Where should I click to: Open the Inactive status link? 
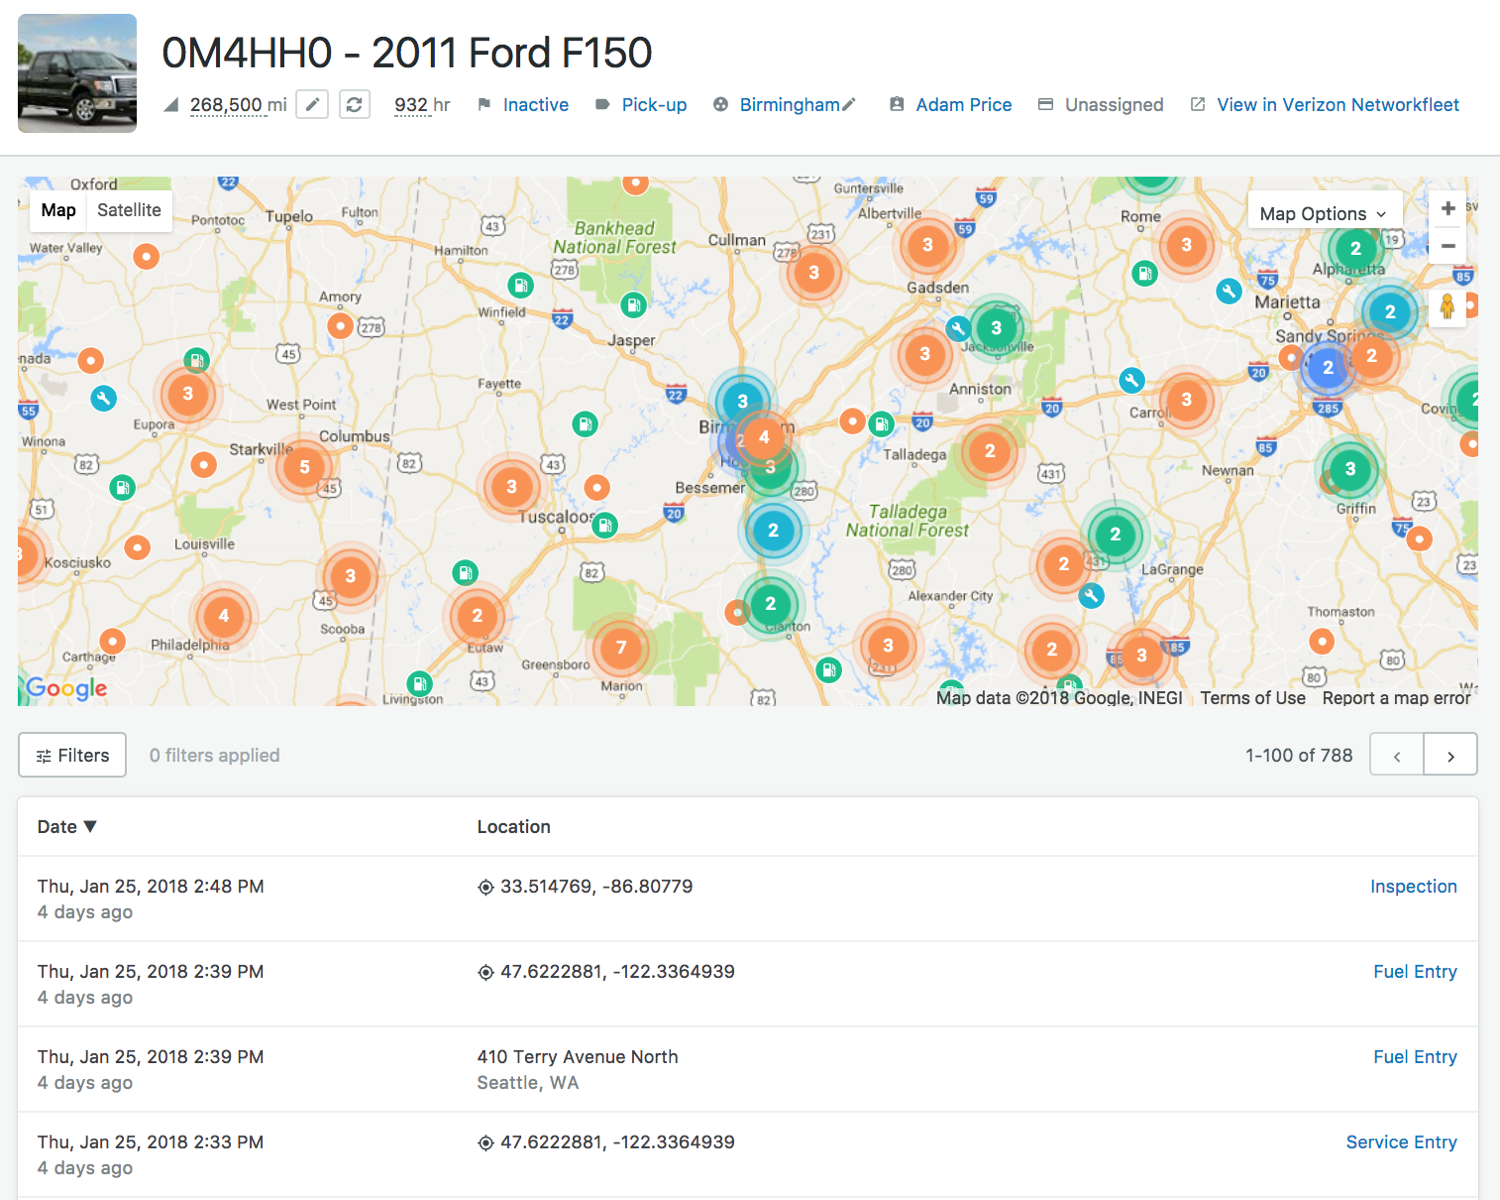click(536, 105)
